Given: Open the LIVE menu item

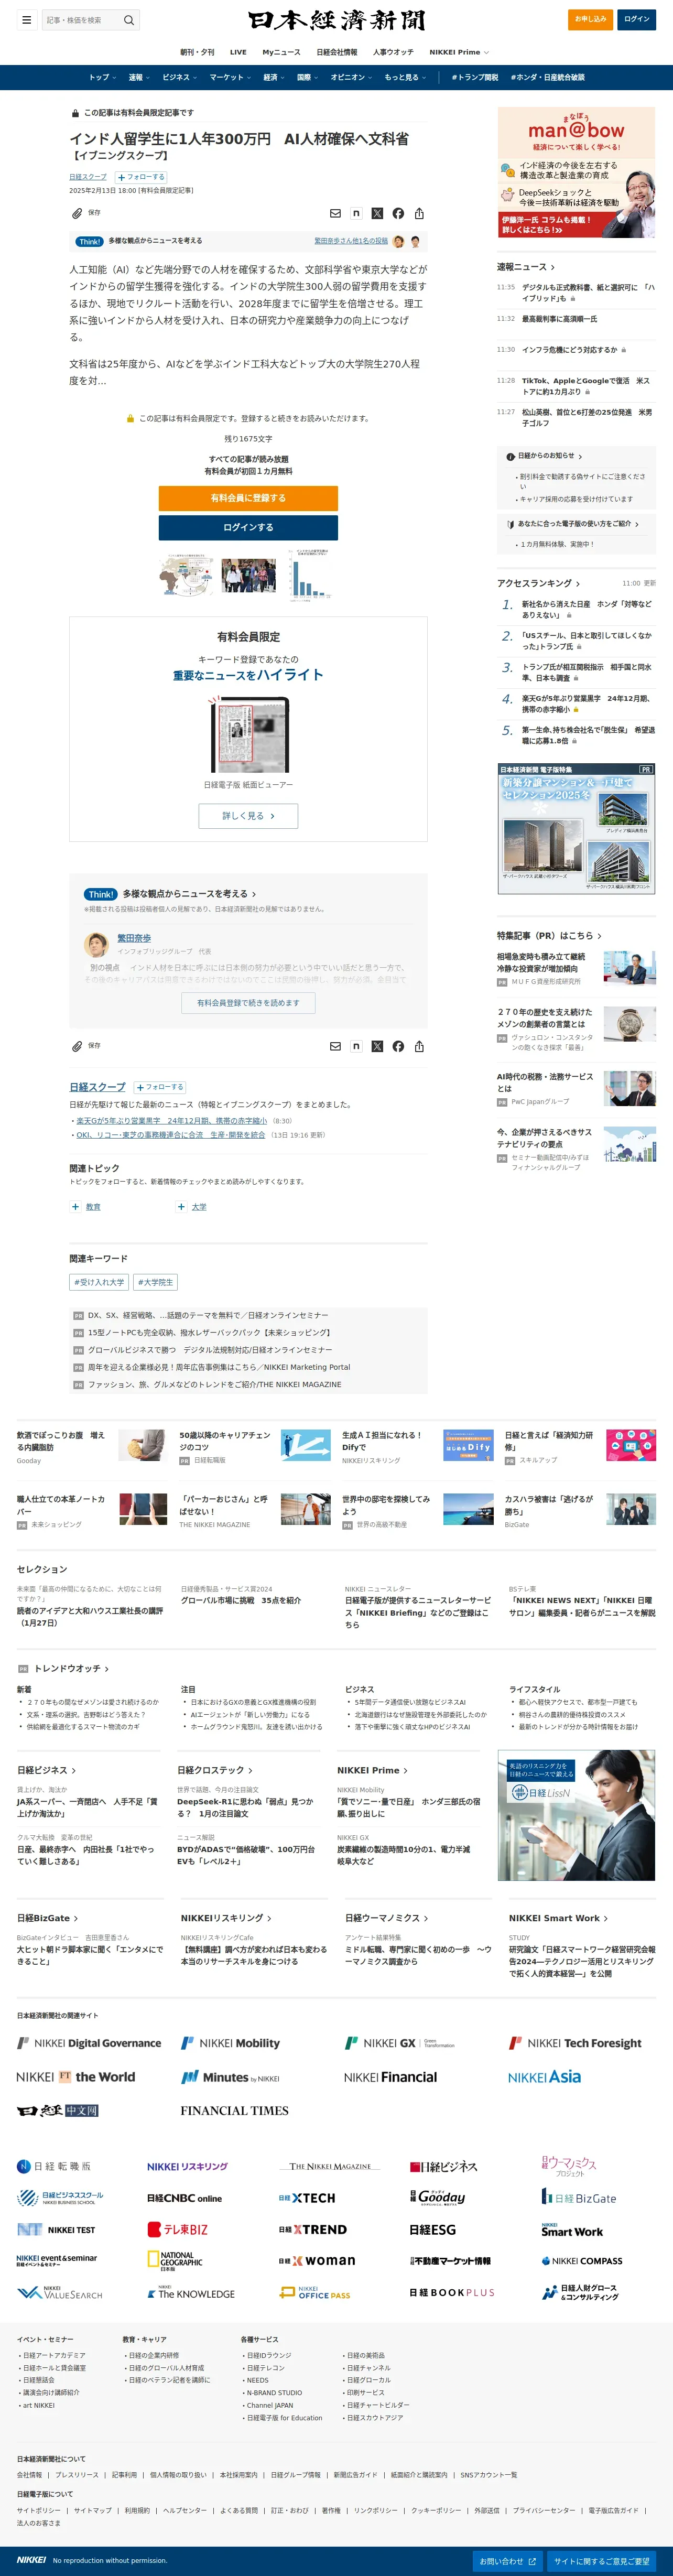Looking at the screenshot, I should [x=238, y=52].
